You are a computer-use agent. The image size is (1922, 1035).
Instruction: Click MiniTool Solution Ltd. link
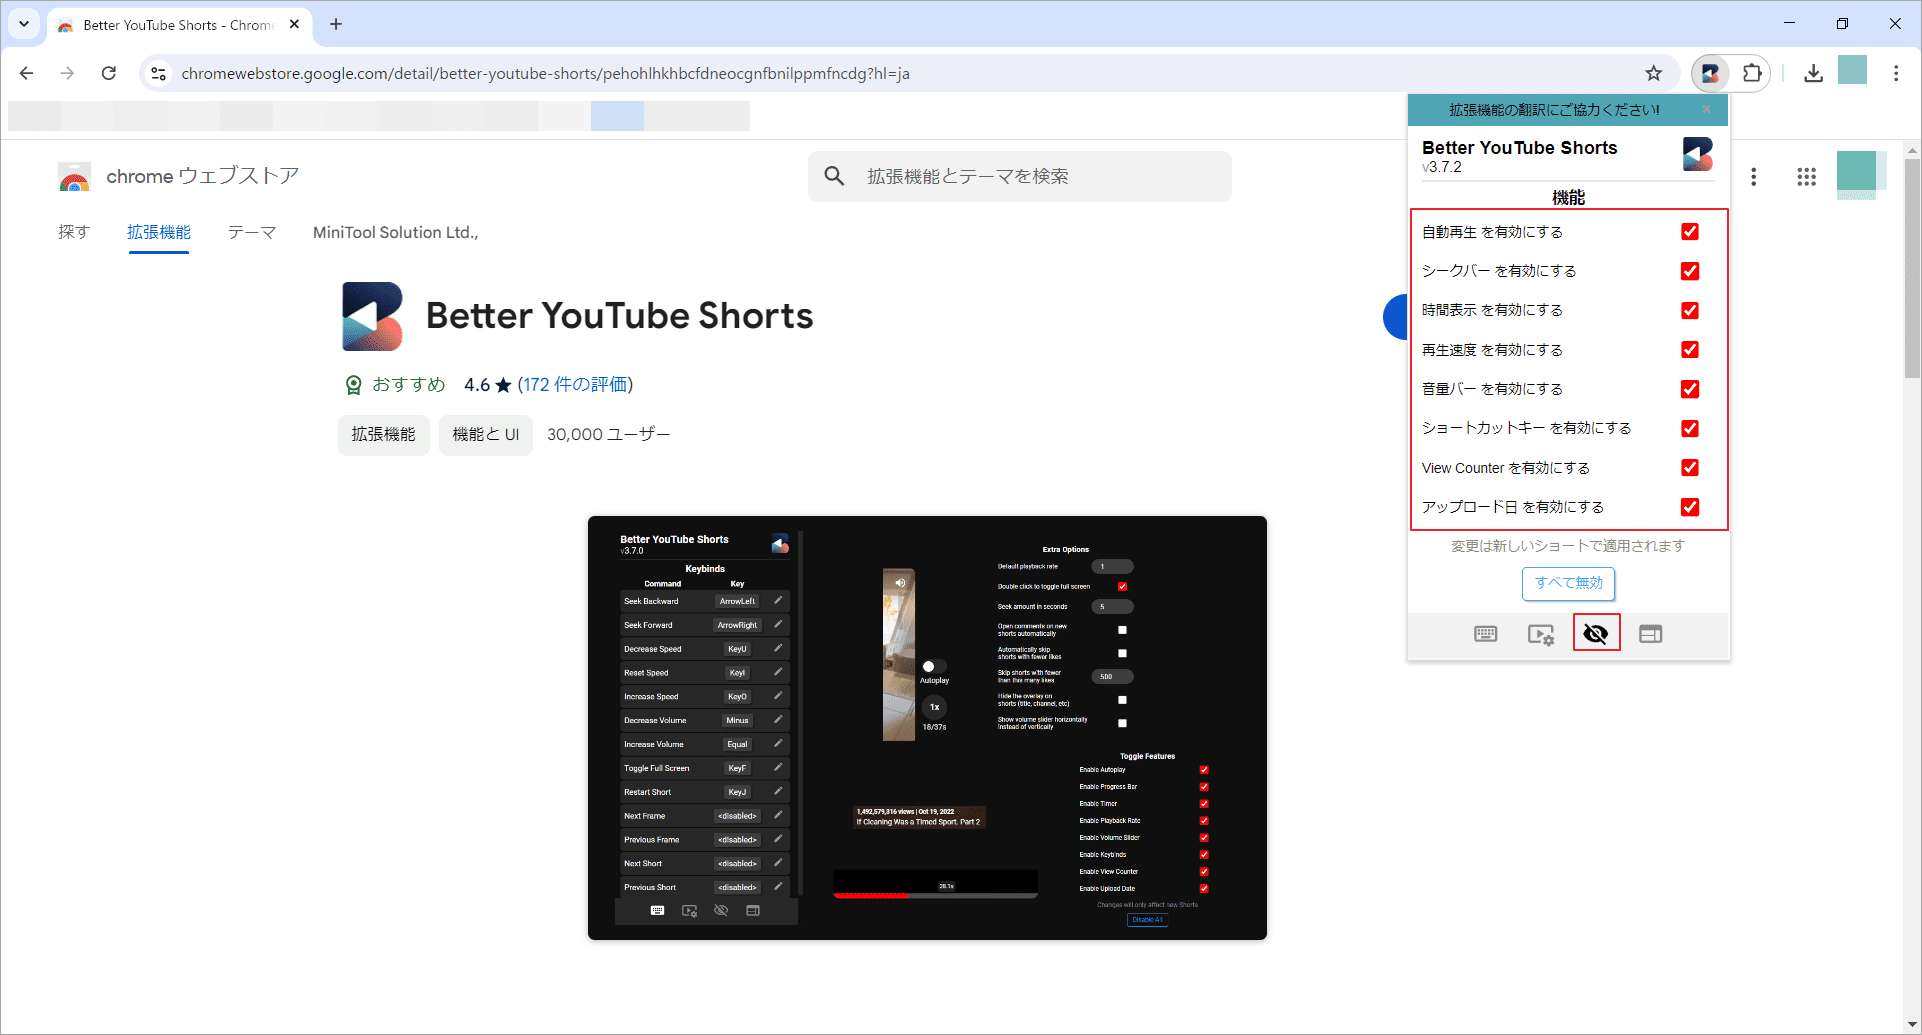click(395, 232)
